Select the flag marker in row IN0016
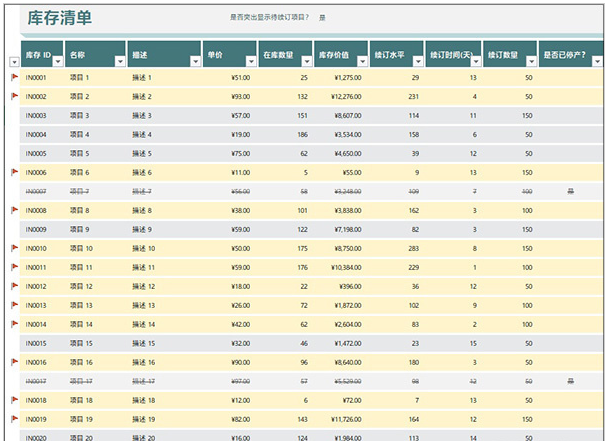The width and height of the screenshot is (608, 441). click(x=14, y=362)
